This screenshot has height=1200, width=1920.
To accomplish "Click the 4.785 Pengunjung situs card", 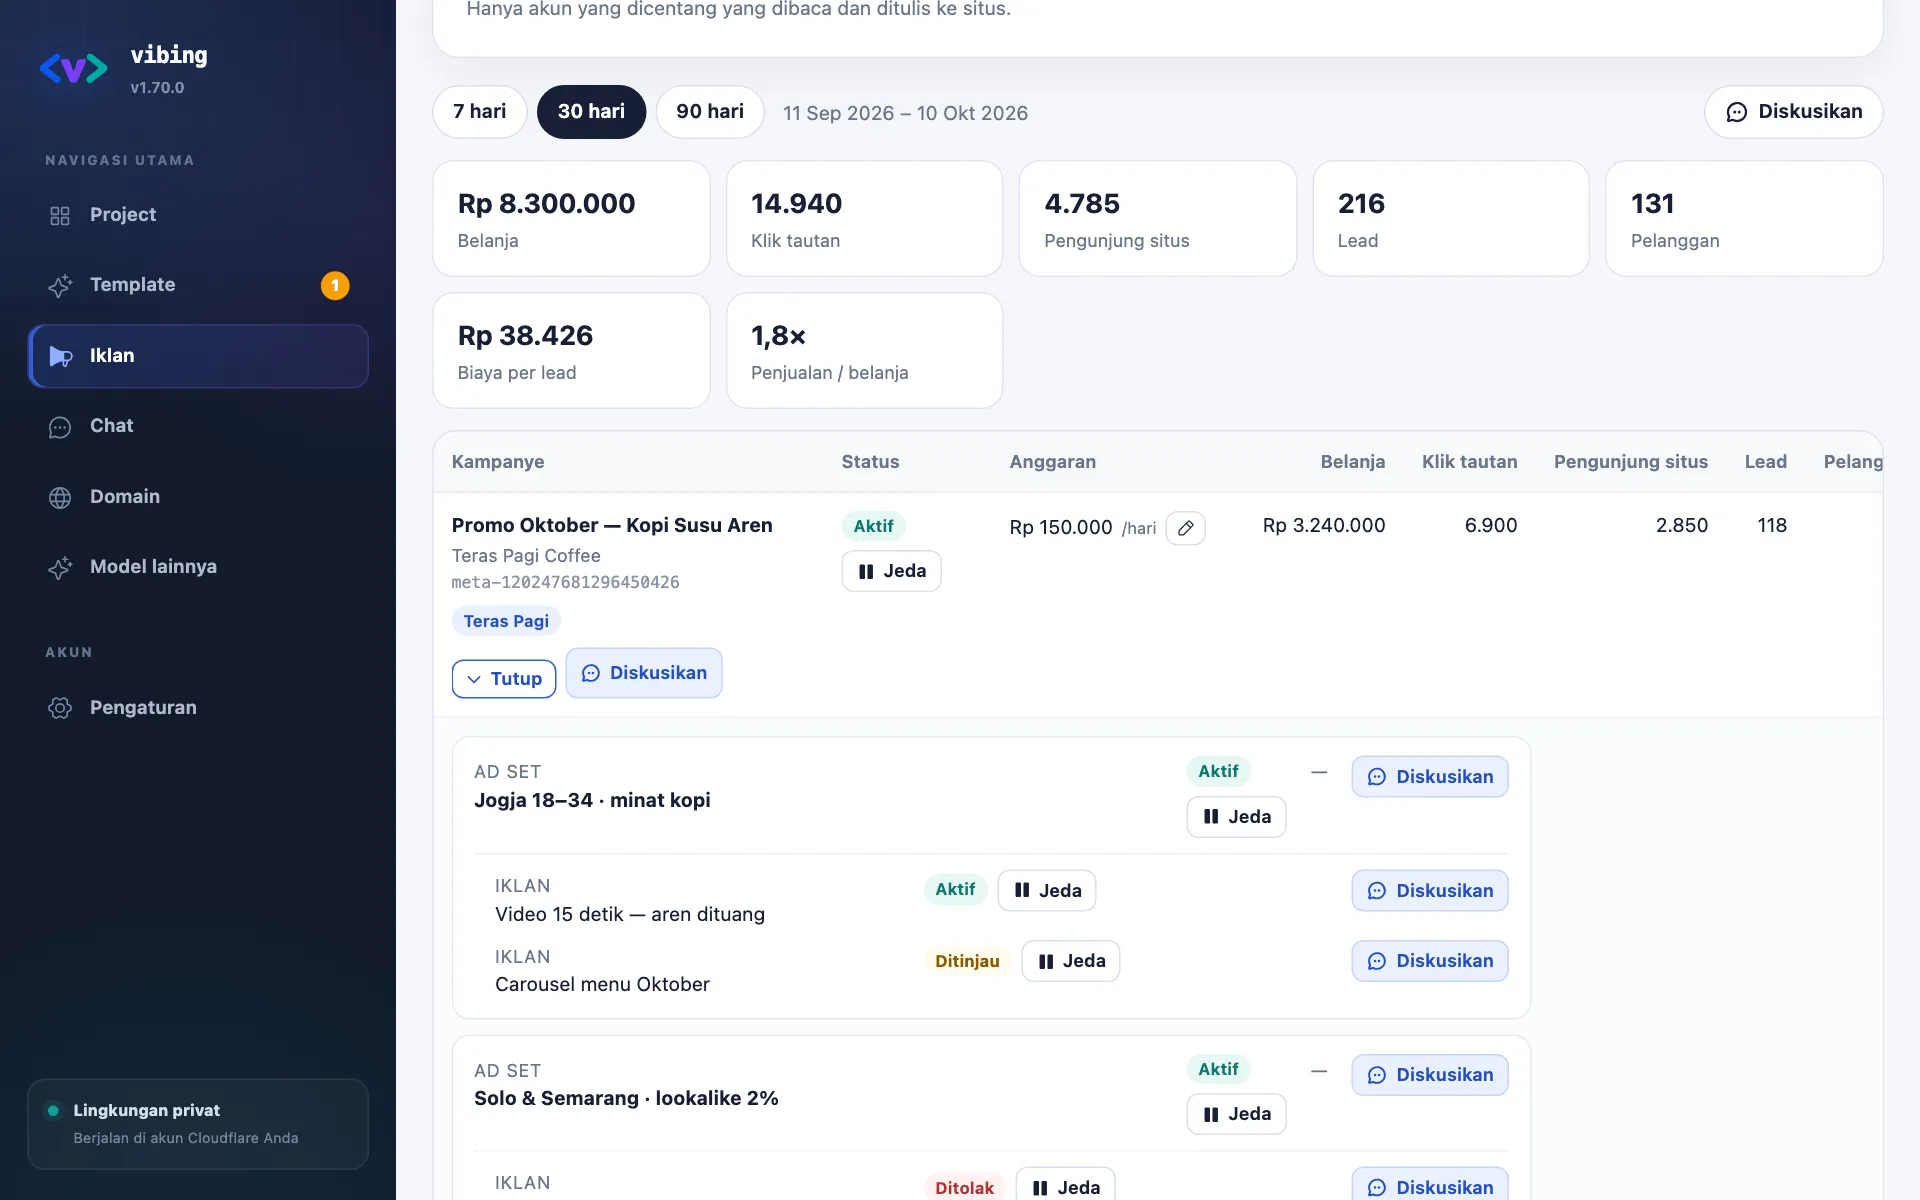I will pyautogui.click(x=1158, y=219).
